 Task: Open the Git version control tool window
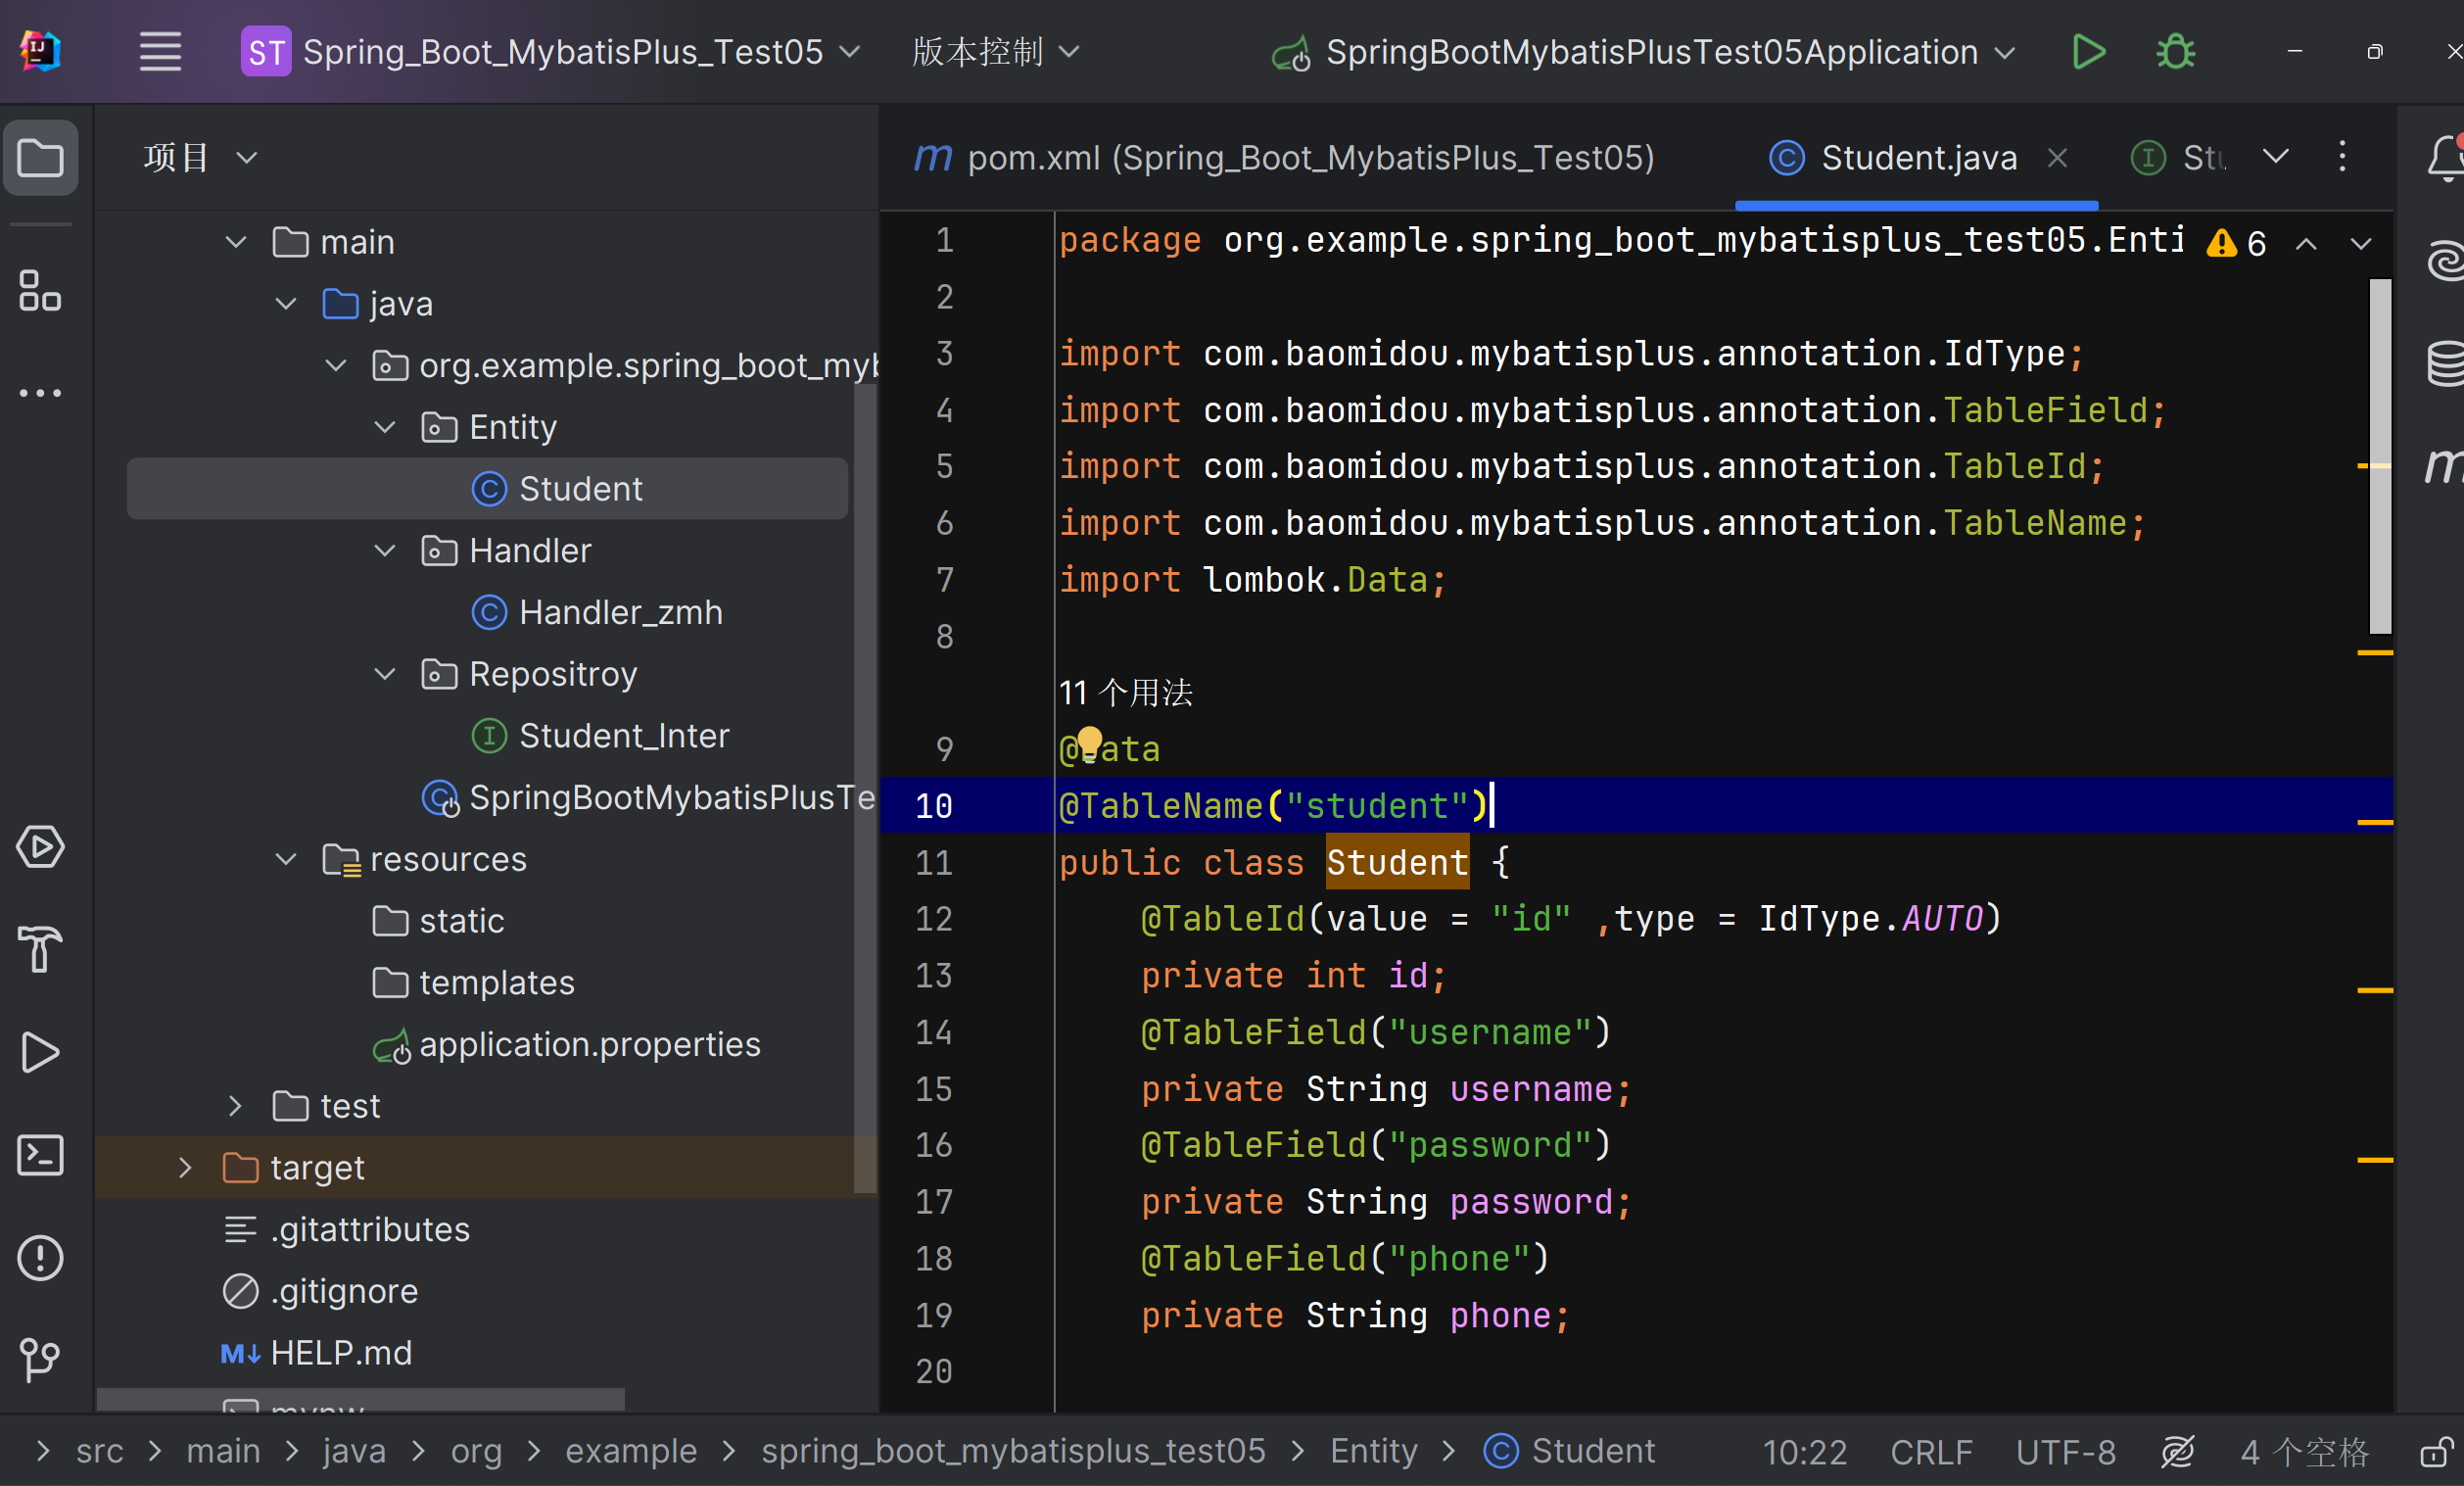pyautogui.click(x=40, y=1360)
